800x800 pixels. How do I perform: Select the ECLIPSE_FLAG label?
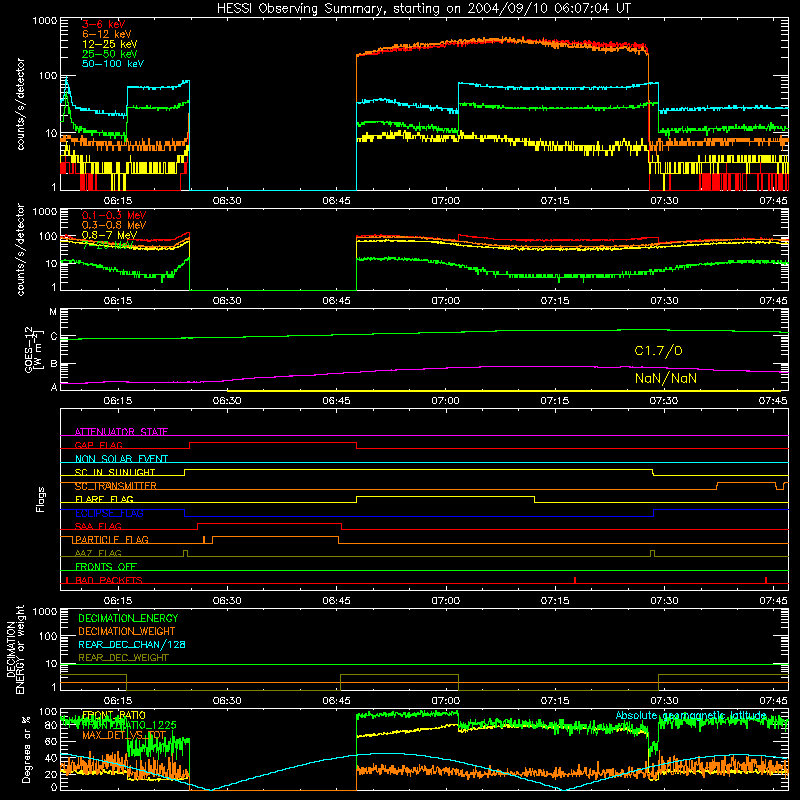(x=109, y=513)
